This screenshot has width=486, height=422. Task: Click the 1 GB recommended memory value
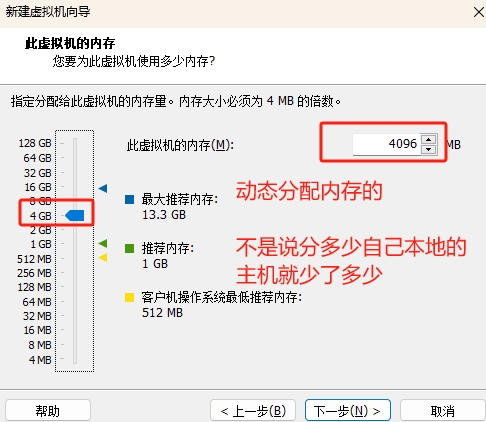pyautogui.click(x=155, y=264)
